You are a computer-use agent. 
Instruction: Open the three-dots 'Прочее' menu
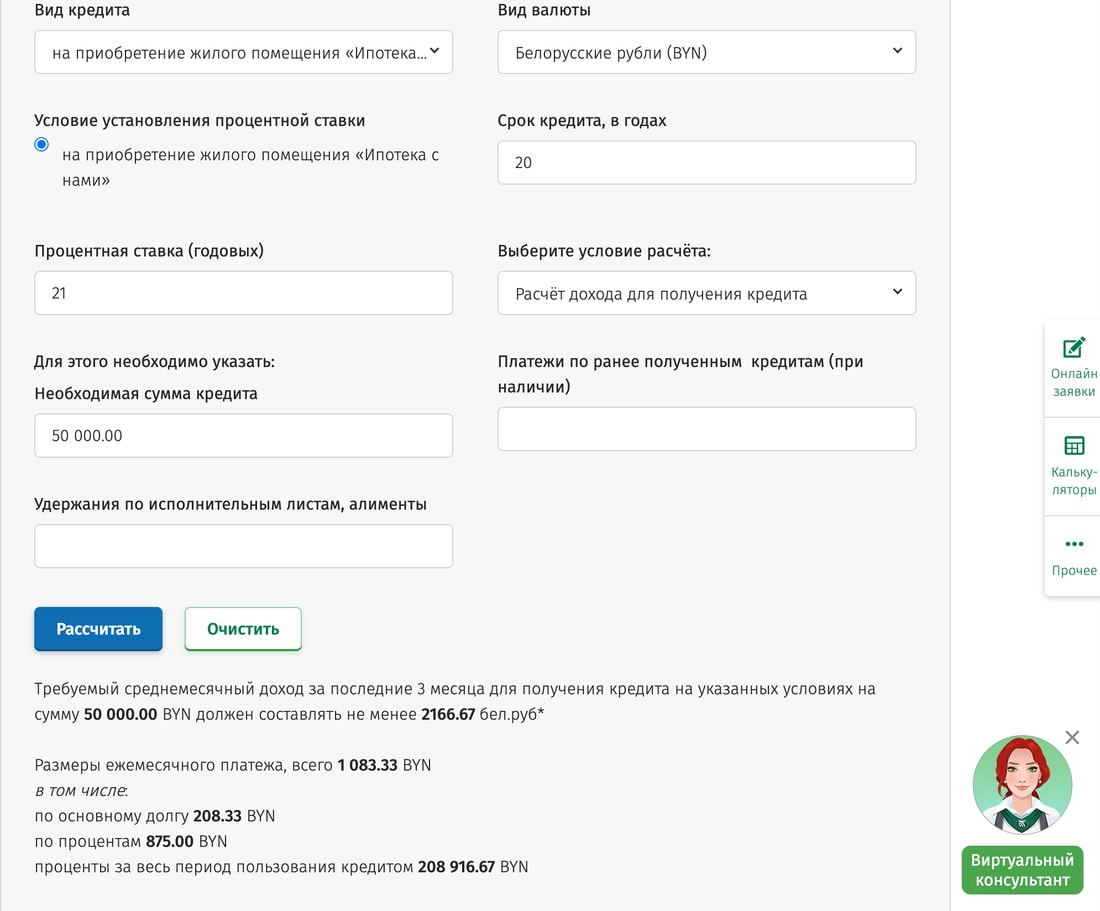(x=1074, y=544)
